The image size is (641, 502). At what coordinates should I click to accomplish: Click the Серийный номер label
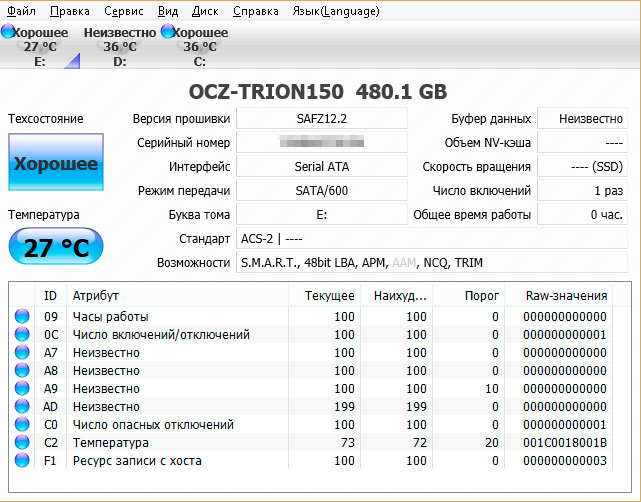pyautogui.click(x=183, y=143)
